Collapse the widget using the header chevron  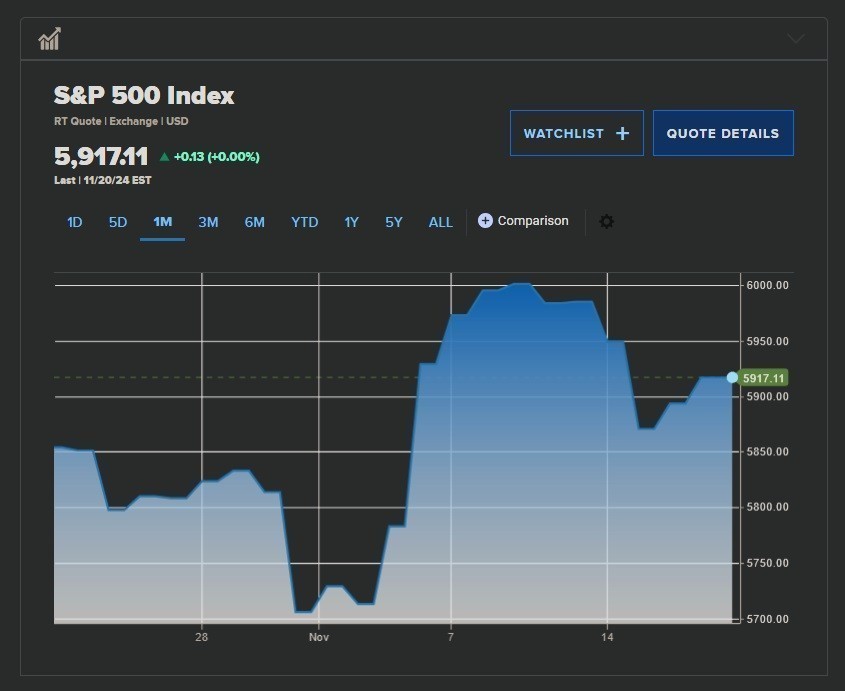pos(795,39)
